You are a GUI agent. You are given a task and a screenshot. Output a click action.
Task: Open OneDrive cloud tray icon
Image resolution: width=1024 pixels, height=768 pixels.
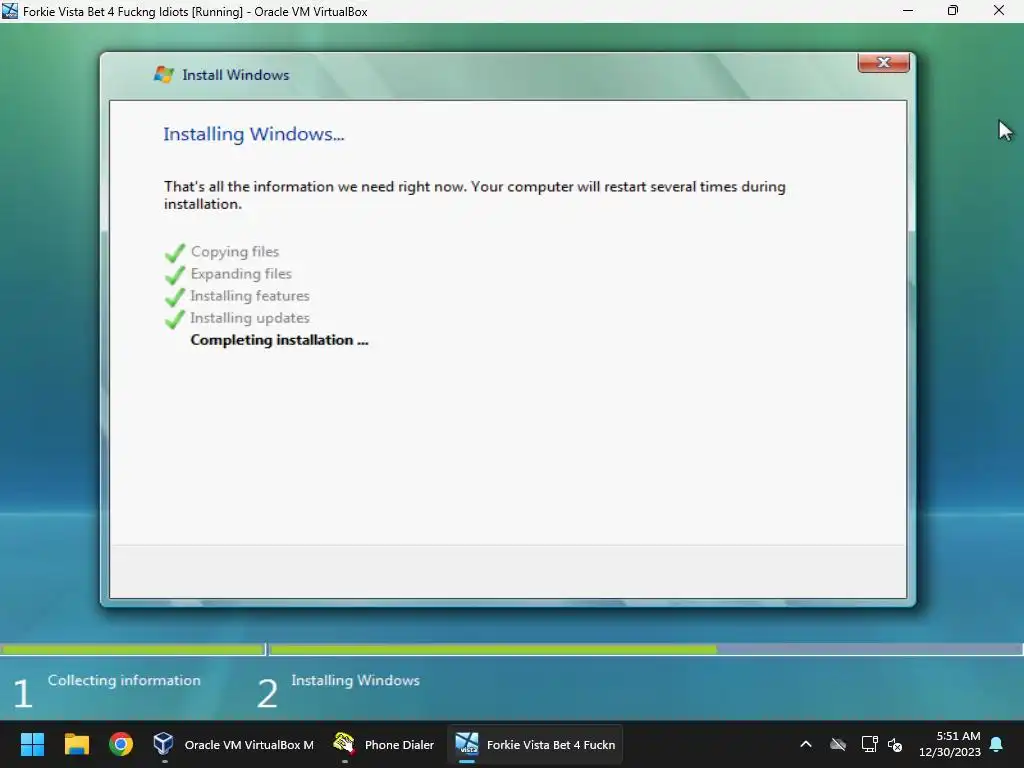coord(838,744)
